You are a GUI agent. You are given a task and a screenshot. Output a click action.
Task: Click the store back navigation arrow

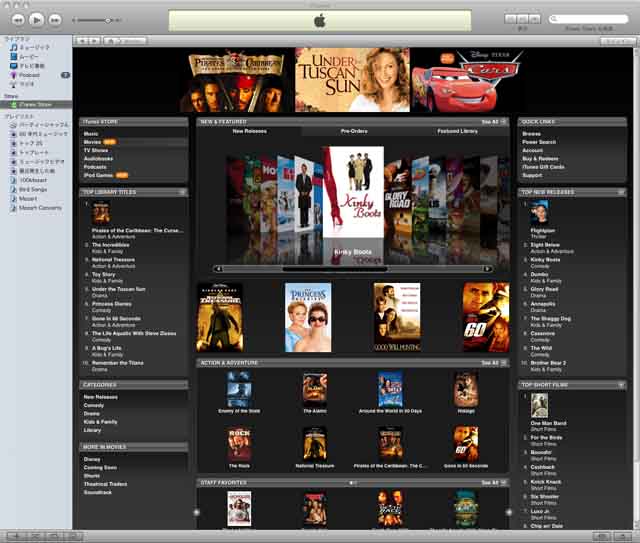click(x=83, y=41)
